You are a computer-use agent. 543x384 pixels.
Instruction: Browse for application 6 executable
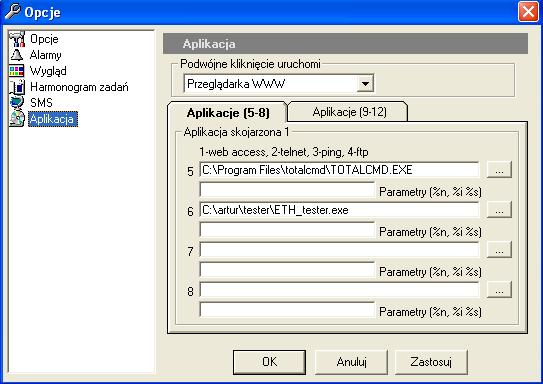point(499,209)
